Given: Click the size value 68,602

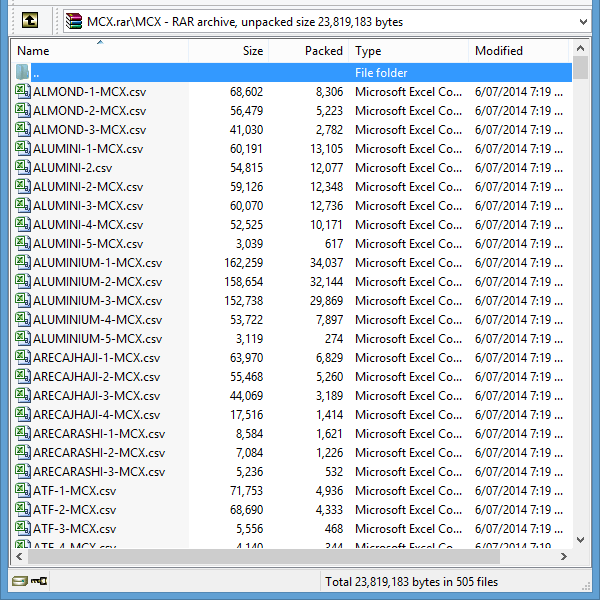Looking at the screenshot, I should 246,92.
